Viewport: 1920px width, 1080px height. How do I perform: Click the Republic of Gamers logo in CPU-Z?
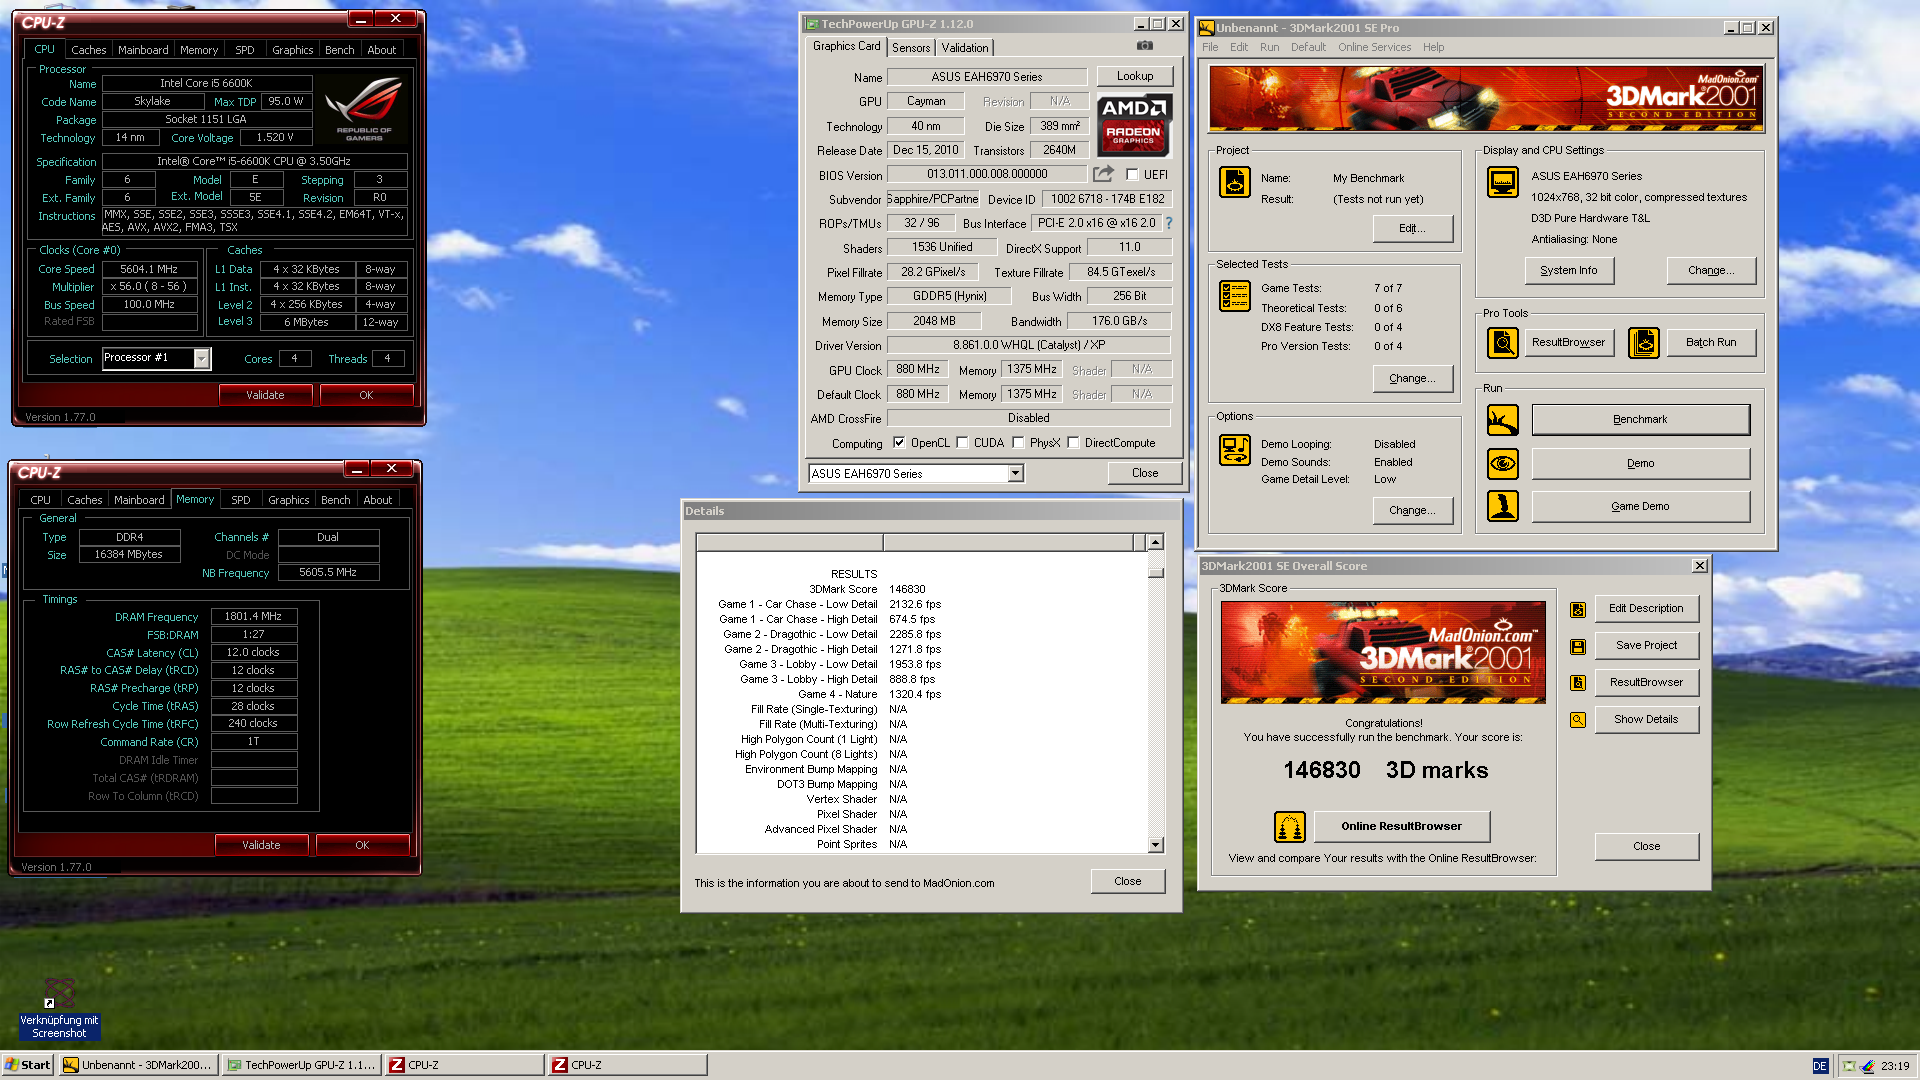click(x=364, y=108)
